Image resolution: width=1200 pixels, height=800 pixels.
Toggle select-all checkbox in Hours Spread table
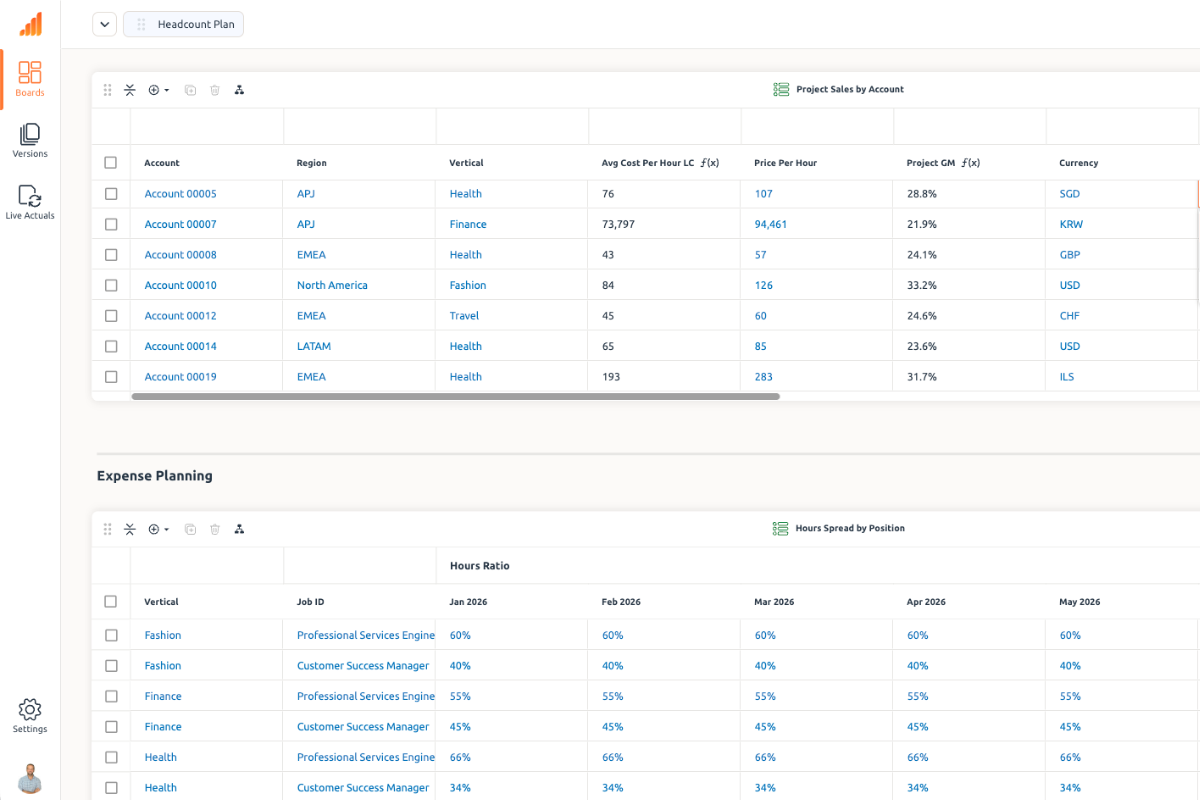(111, 602)
